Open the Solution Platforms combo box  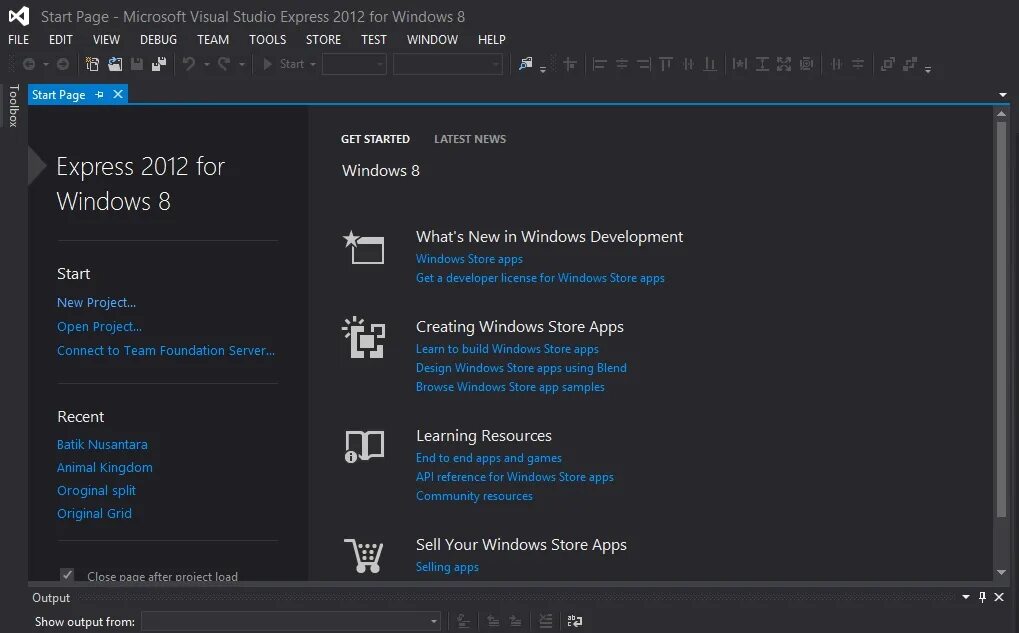point(448,64)
